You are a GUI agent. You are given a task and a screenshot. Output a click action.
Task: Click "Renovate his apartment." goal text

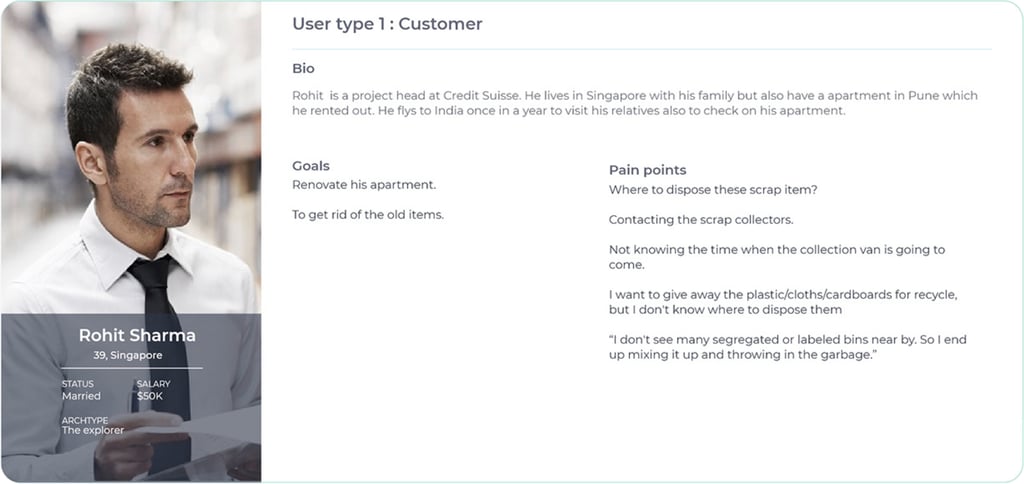(x=364, y=185)
